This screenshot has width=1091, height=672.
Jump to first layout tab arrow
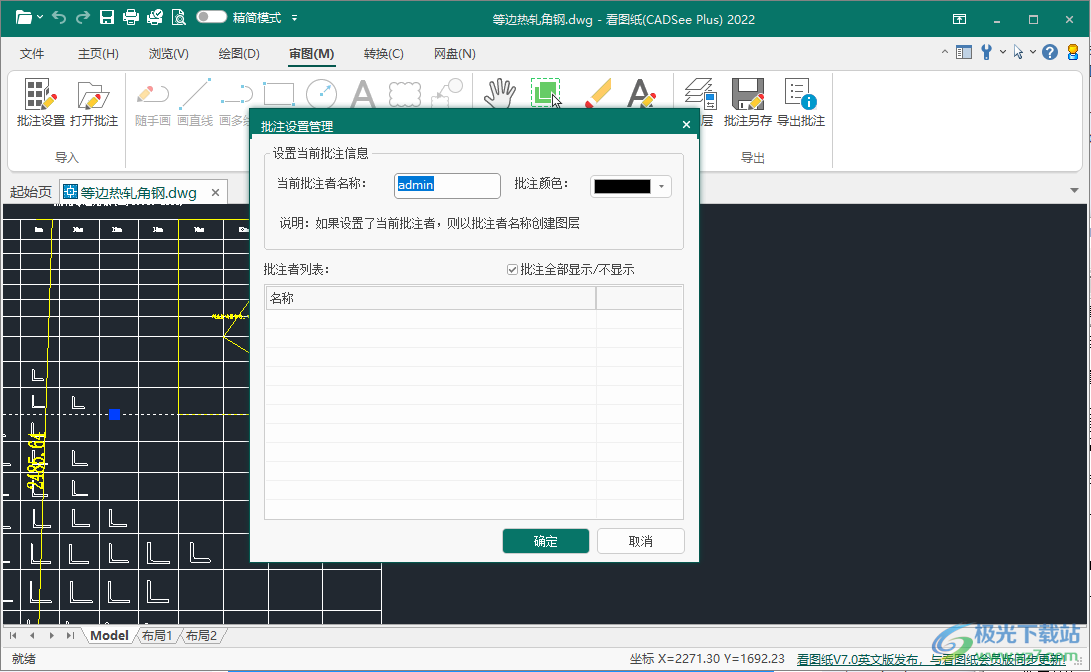(x=13, y=636)
